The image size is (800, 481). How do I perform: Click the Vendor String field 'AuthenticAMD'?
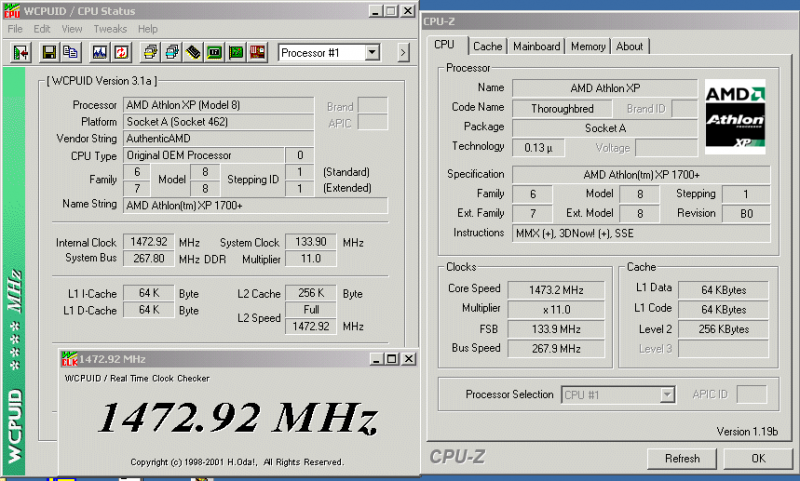pos(218,139)
